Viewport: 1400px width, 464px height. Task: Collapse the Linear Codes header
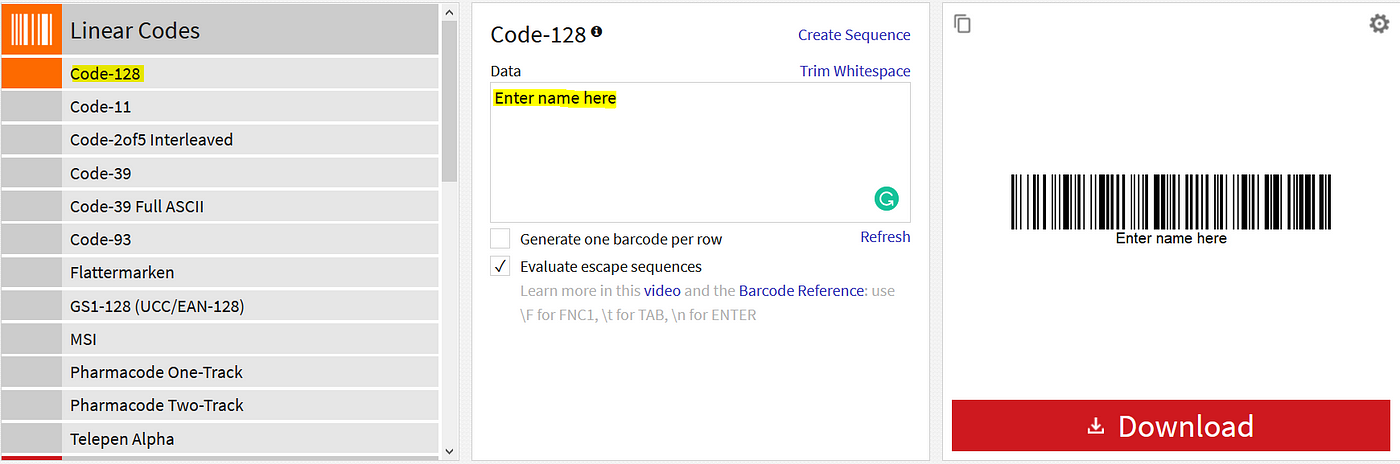(x=220, y=30)
